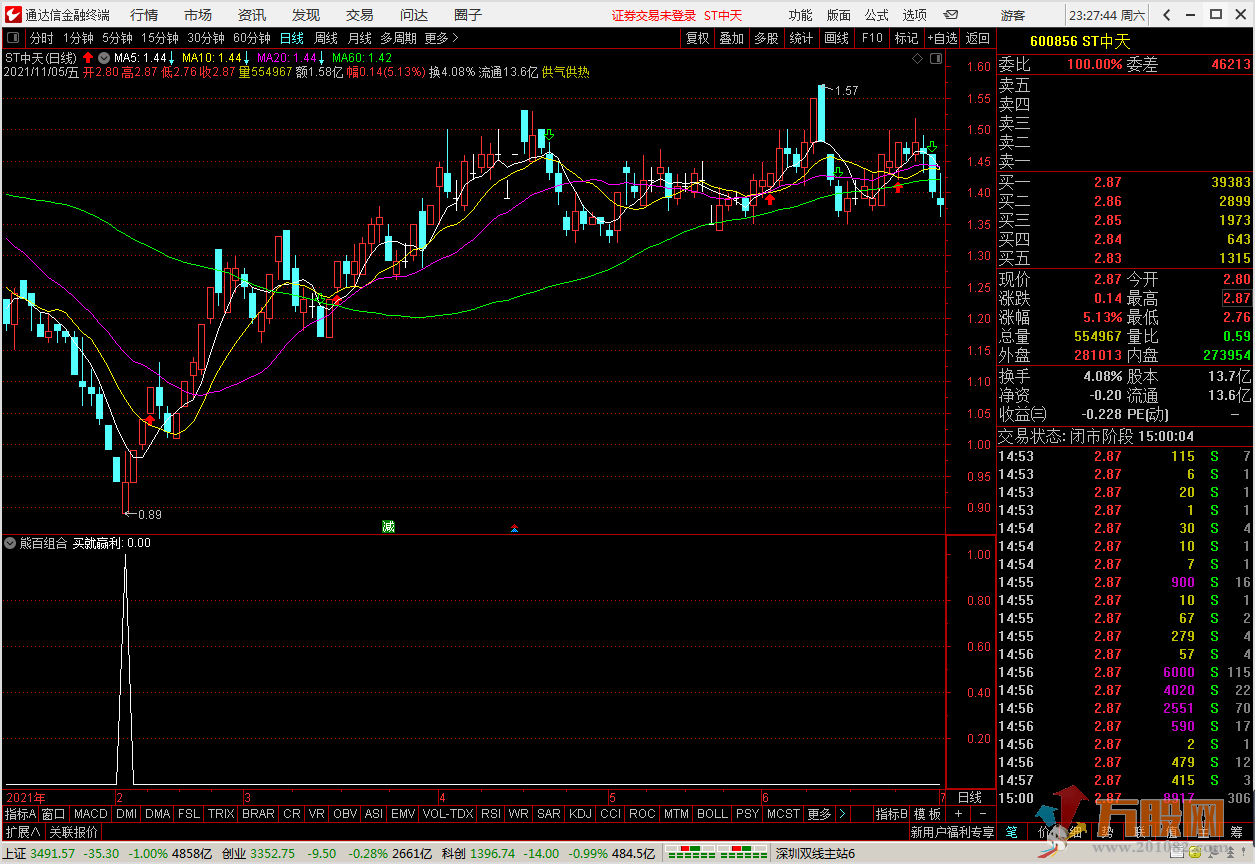Select the MACD indicator tab
1255x864 pixels.
pyautogui.click(x=90, y=814)
